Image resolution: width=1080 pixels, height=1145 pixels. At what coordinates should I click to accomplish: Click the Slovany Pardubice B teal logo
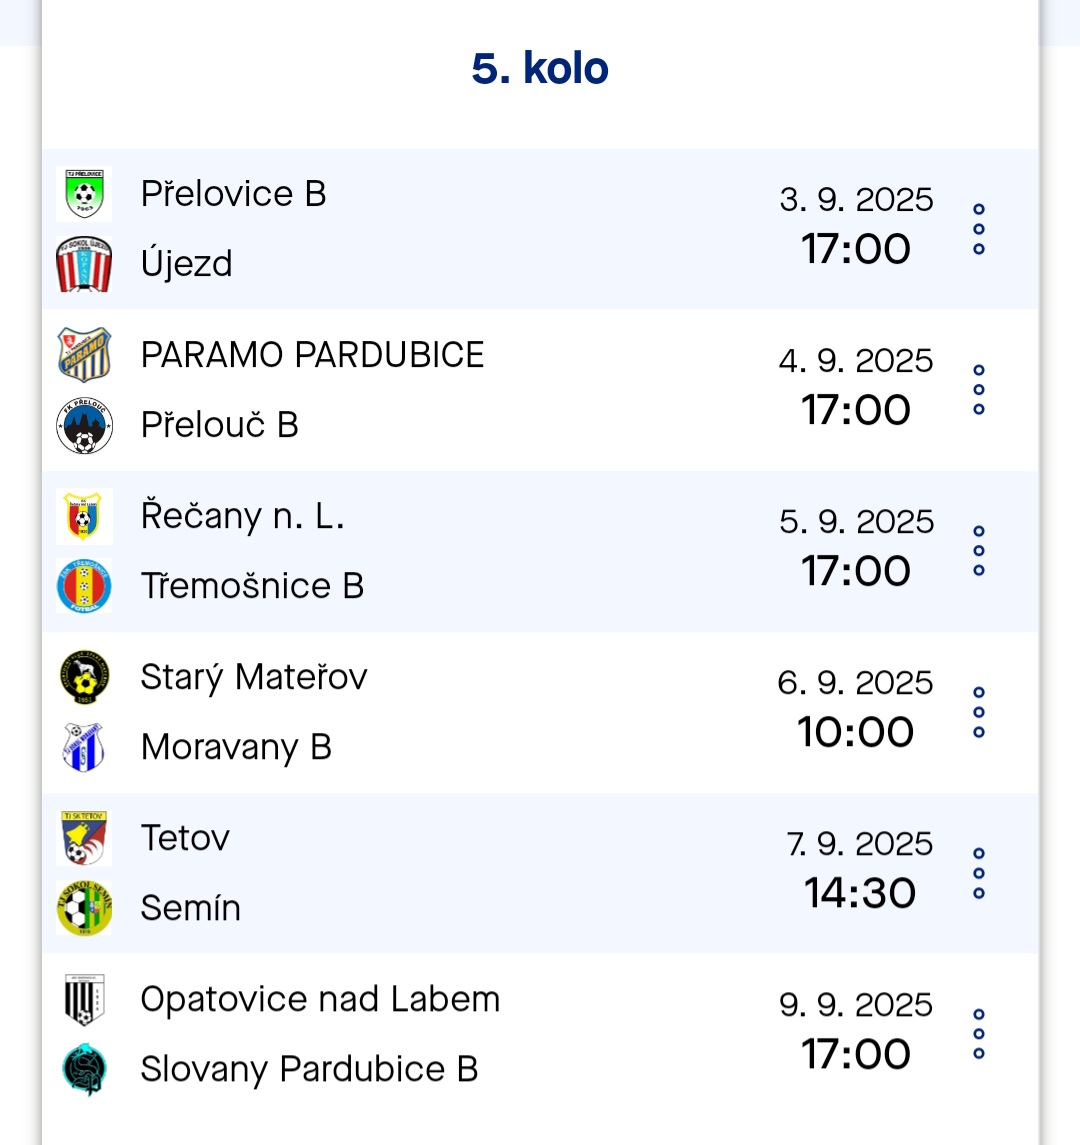point(84,1069)
